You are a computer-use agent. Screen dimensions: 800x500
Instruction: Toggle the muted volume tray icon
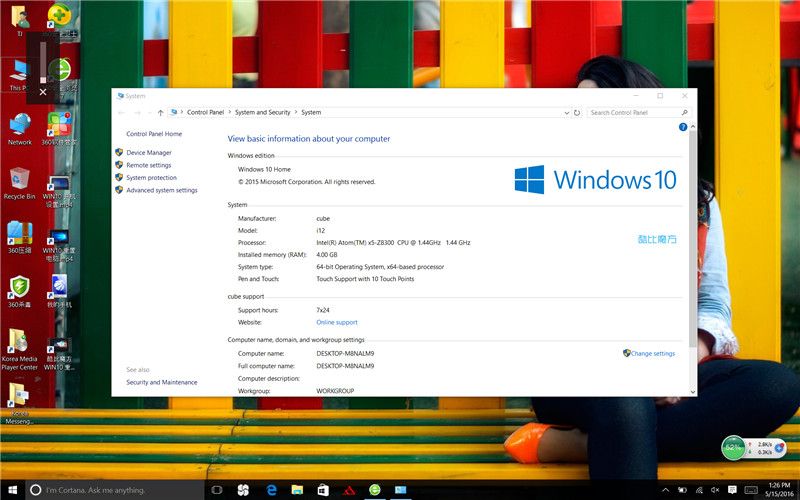click(715, 490)
